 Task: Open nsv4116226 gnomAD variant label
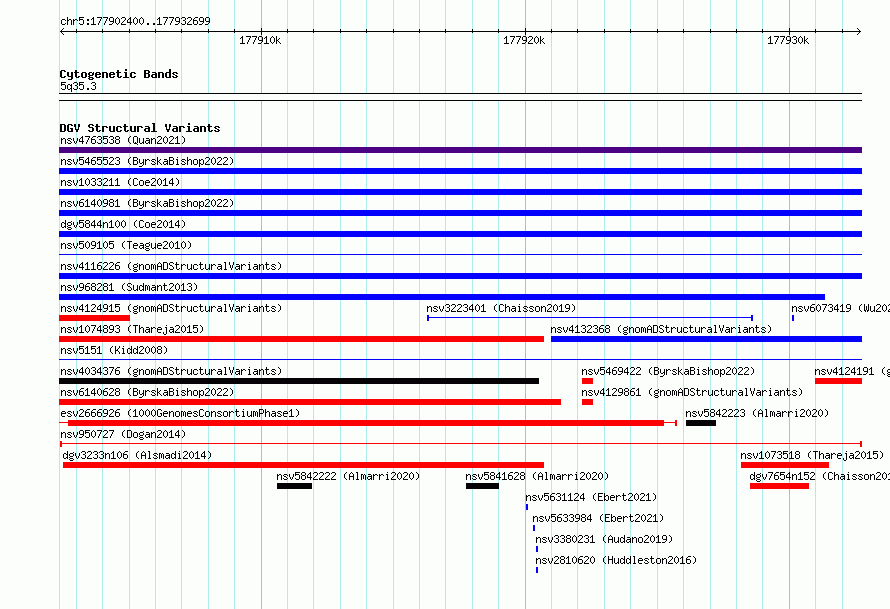pyautogui.click(x=171, y=266)
